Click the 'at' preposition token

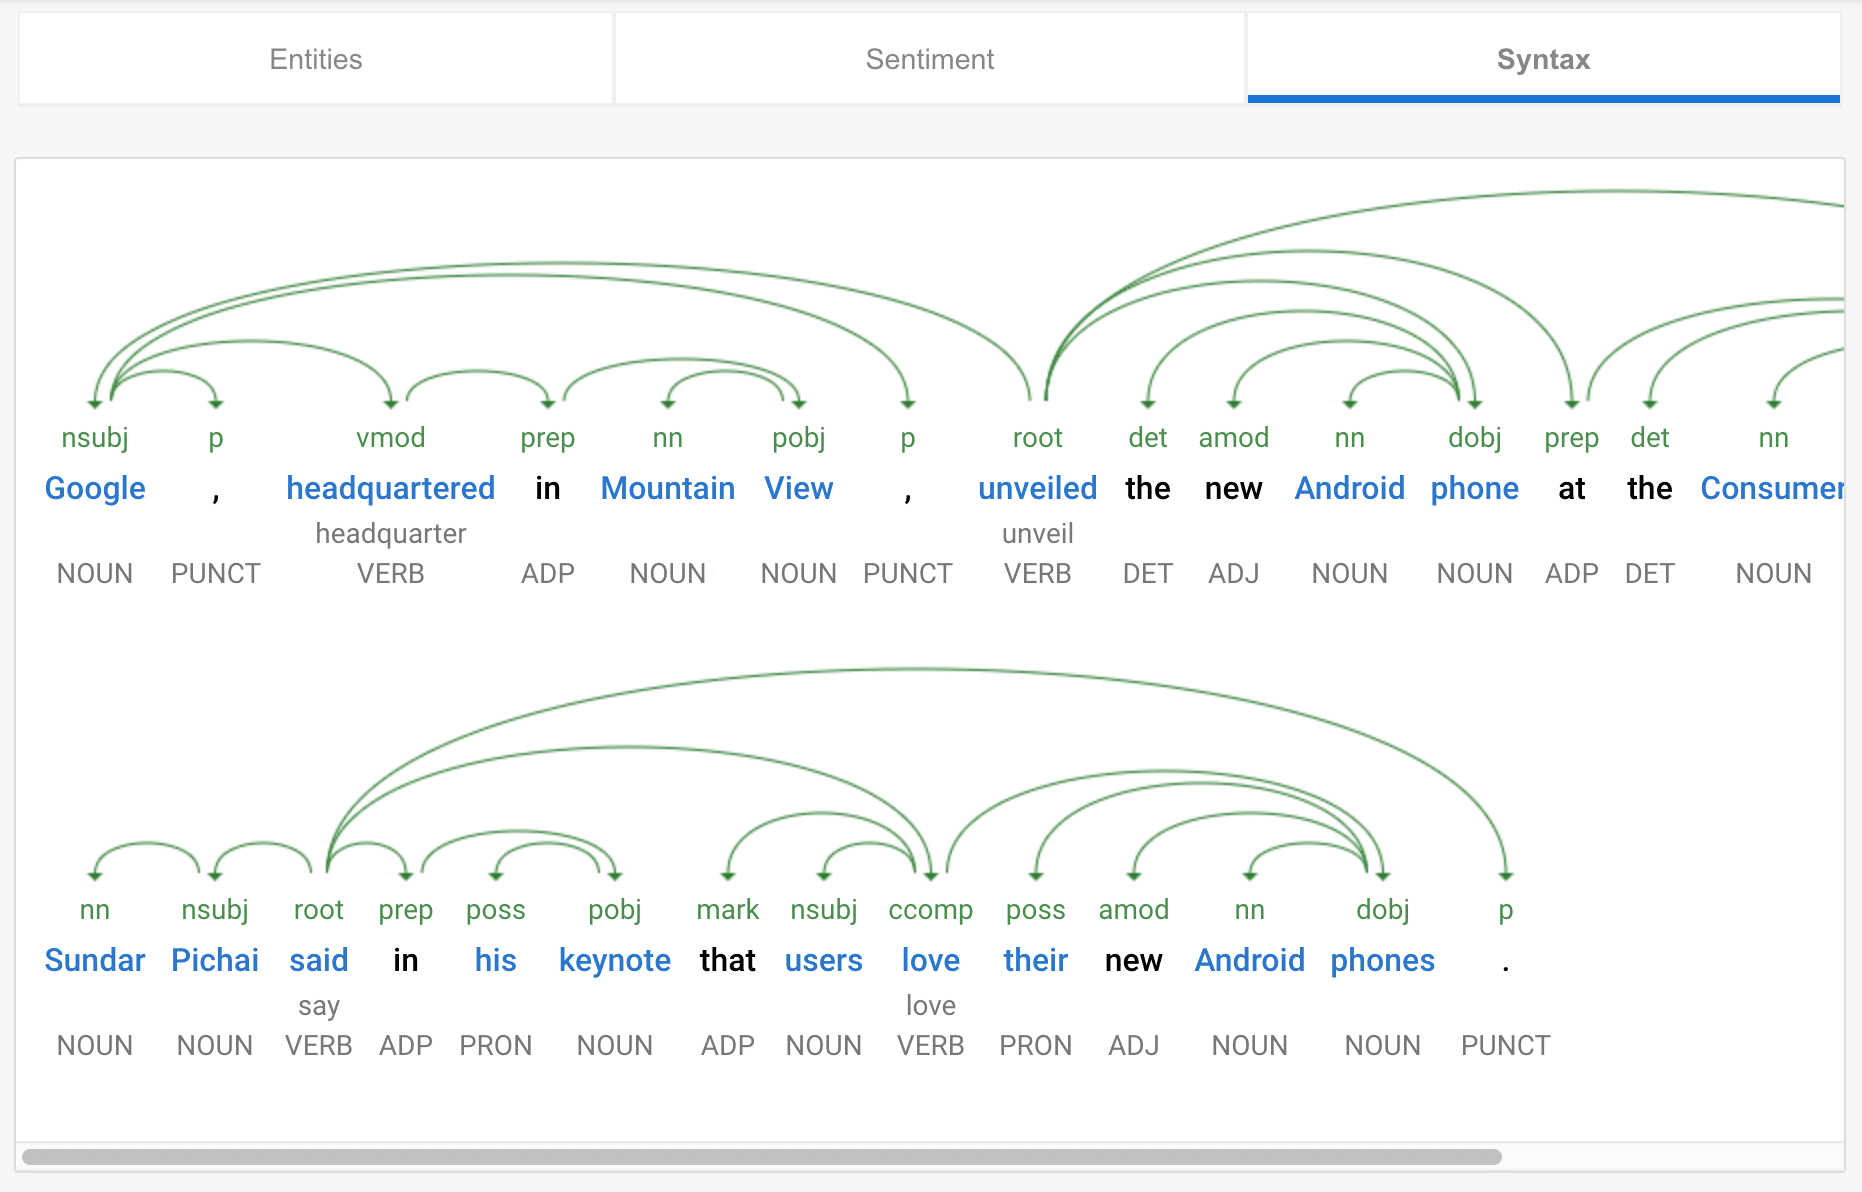[x=1571, y=488]
